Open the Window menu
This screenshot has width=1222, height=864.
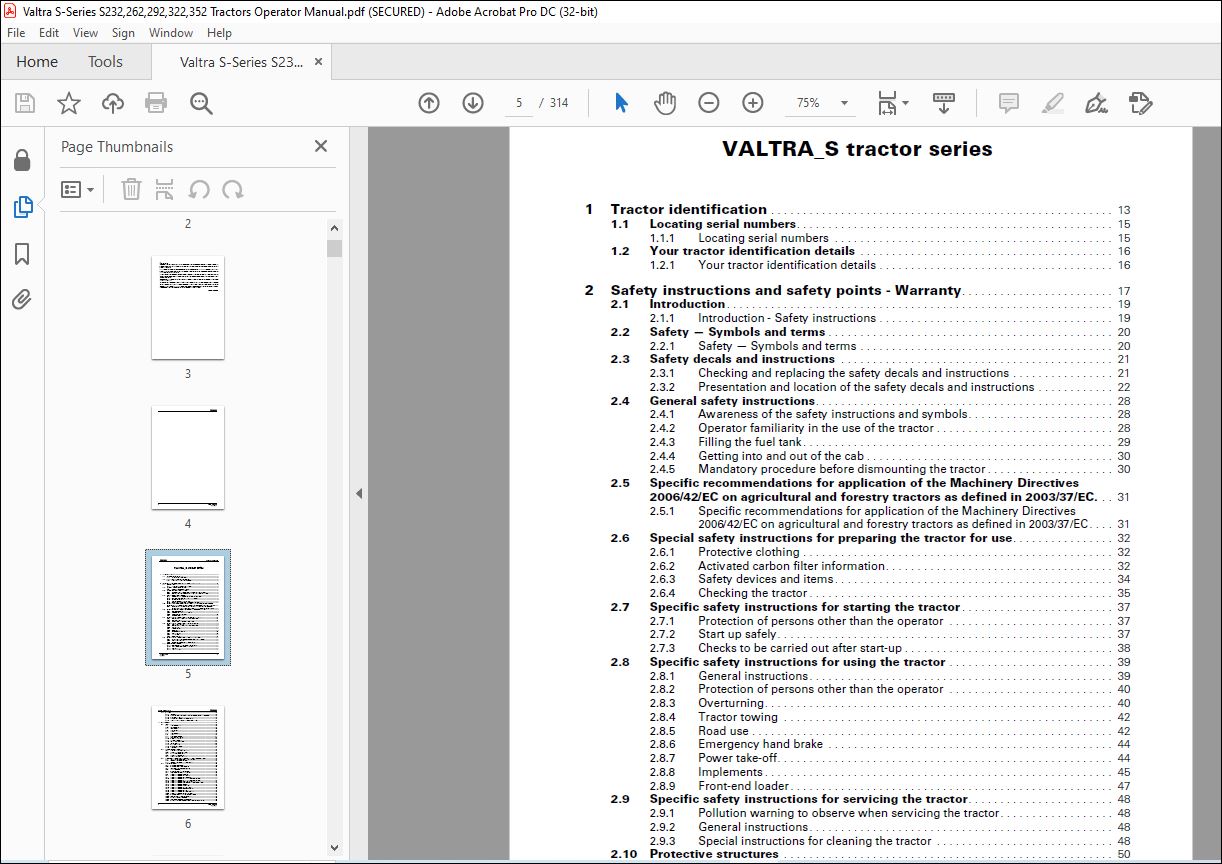coord(171,33)
